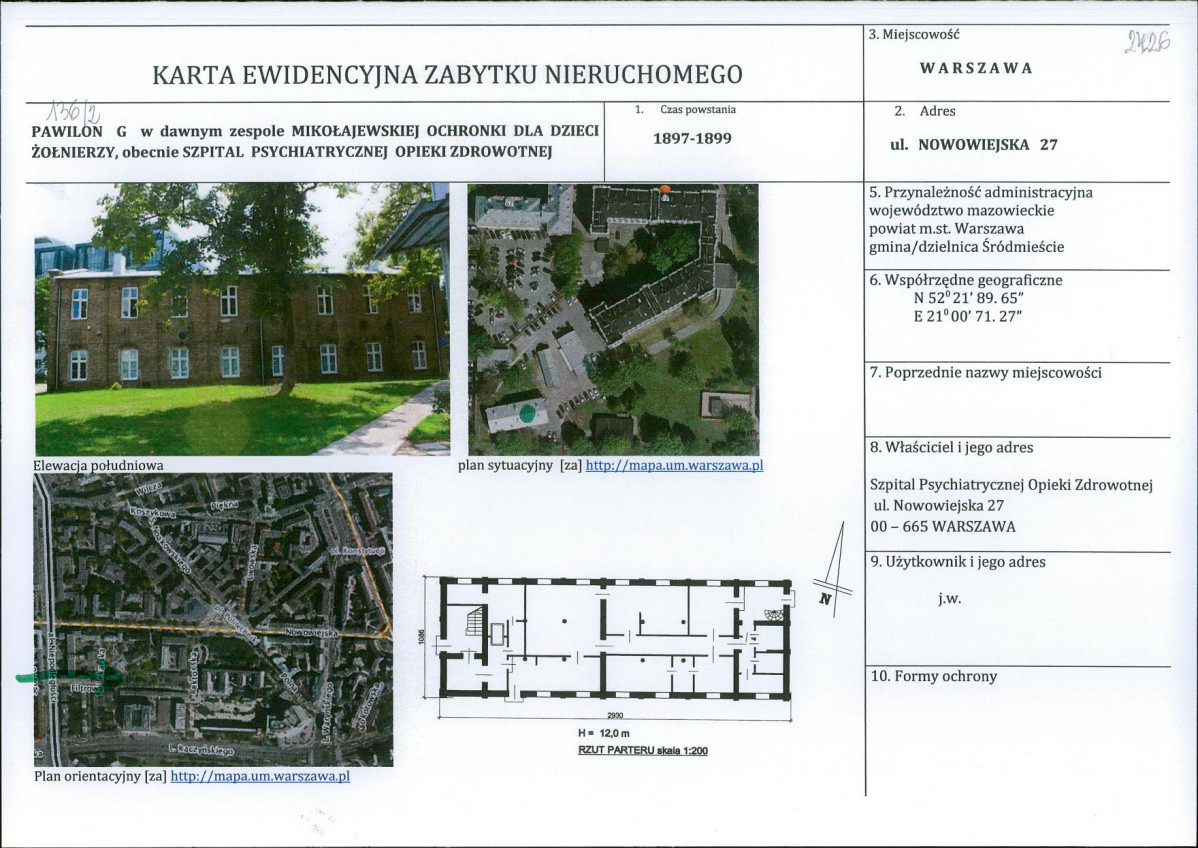Click the text województwo mazowieckie

coord(961,210)
